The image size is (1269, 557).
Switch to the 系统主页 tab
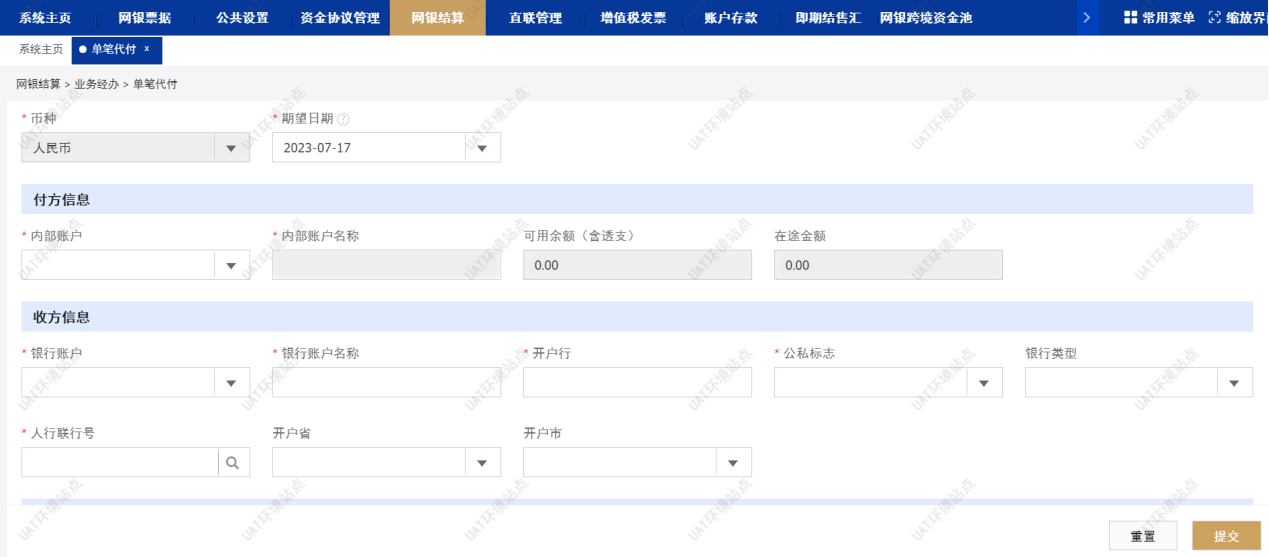41,49
